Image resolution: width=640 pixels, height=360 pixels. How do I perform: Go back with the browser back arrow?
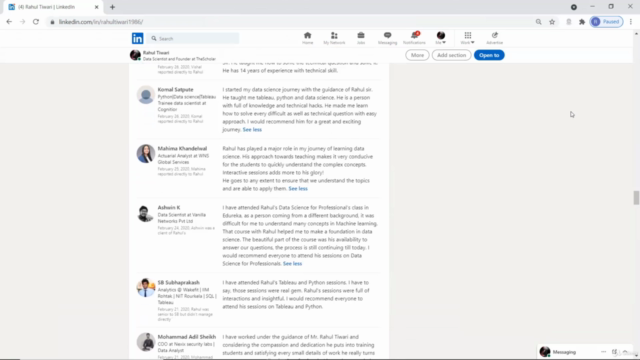click(9, 22)
